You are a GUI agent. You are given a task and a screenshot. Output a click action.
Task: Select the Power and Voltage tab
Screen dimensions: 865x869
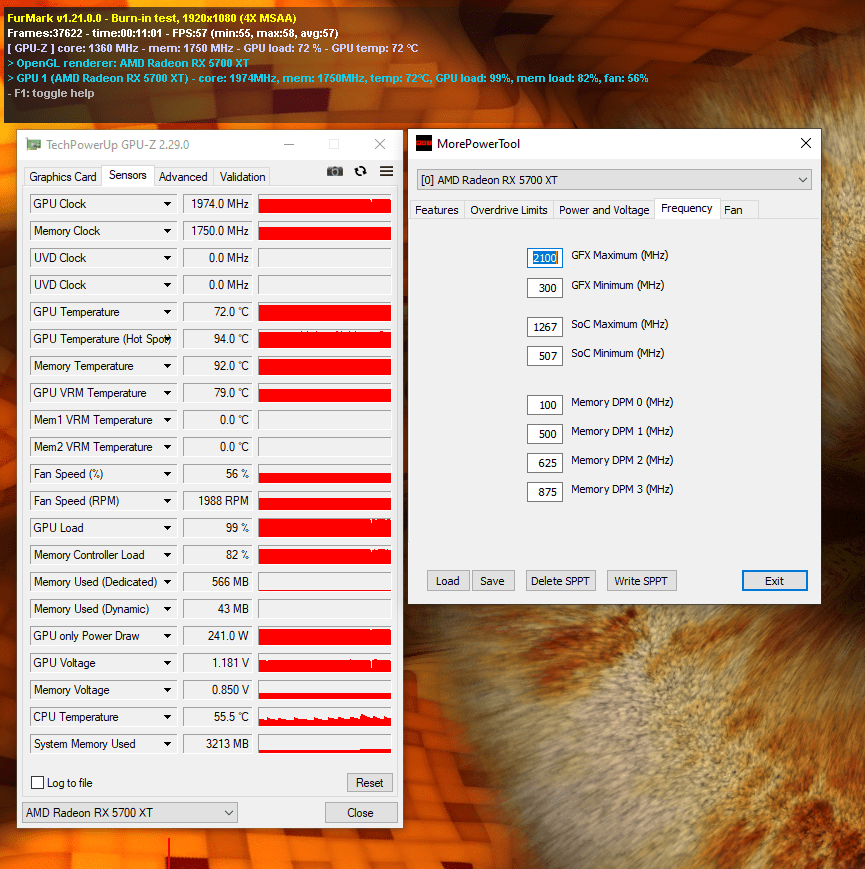pos(604,210)
